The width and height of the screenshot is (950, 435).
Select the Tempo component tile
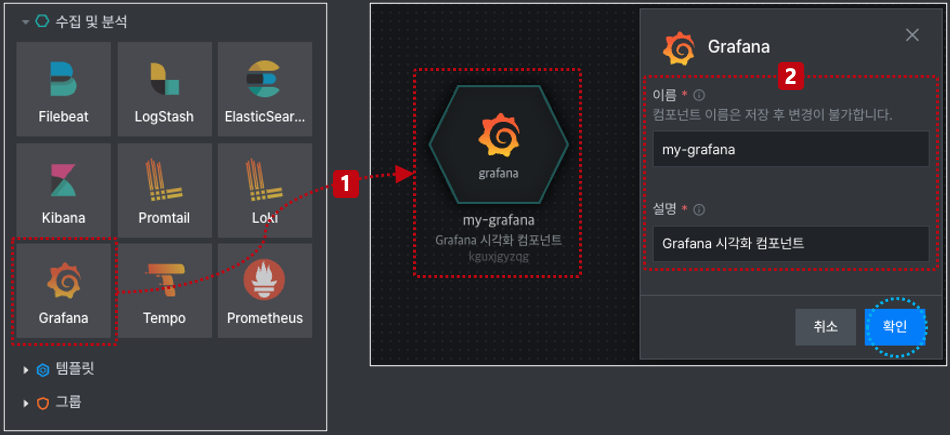pos(164,291)
